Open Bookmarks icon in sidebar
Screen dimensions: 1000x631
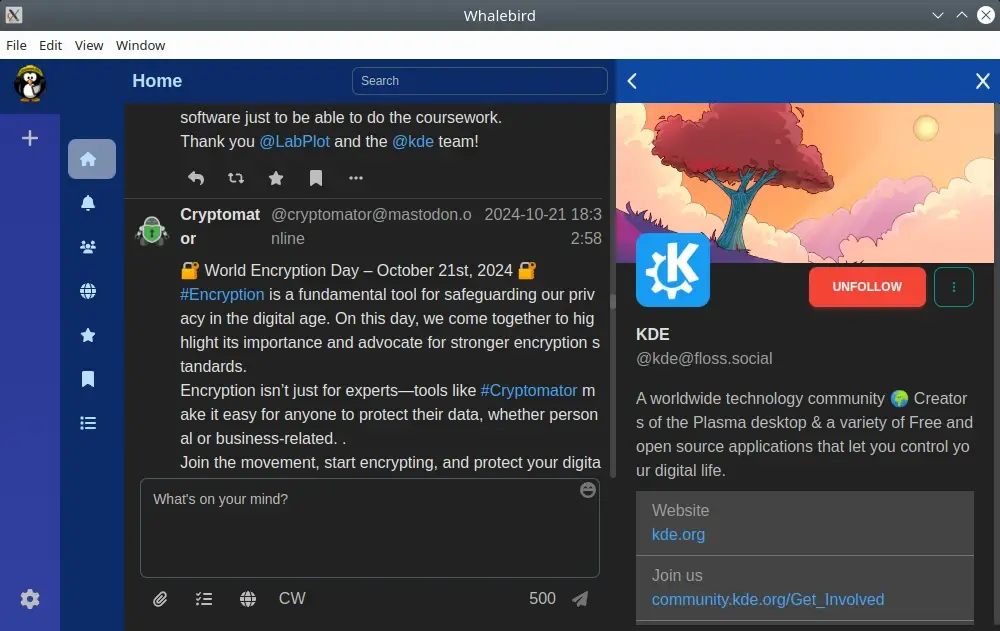88,379
